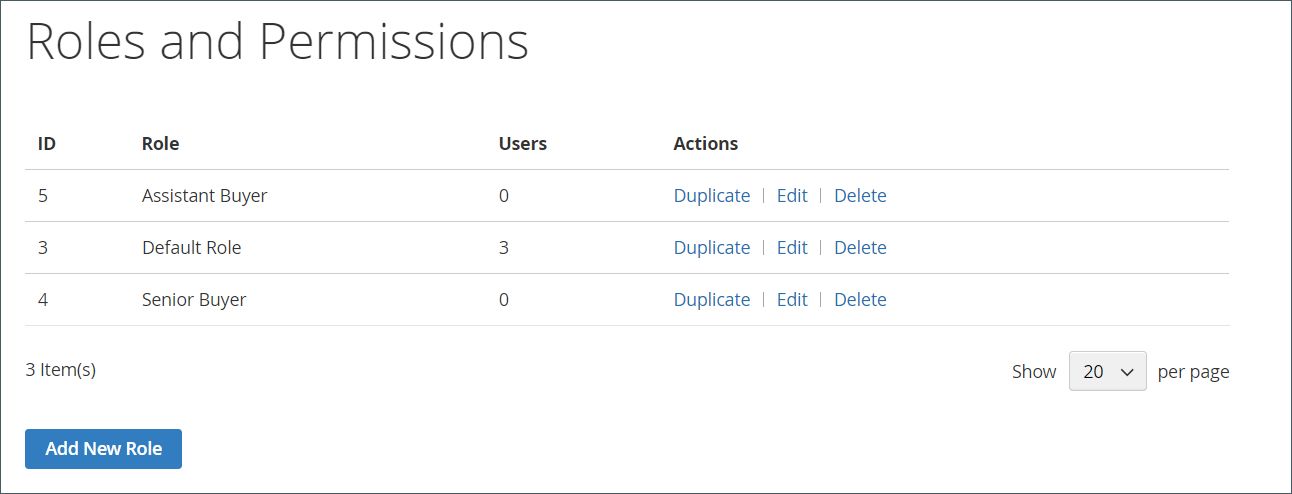The height and width of the screenshot is (494, 1292).
Task: Click the Role column header
Action: pyautogui.click(x=160, y=144)
